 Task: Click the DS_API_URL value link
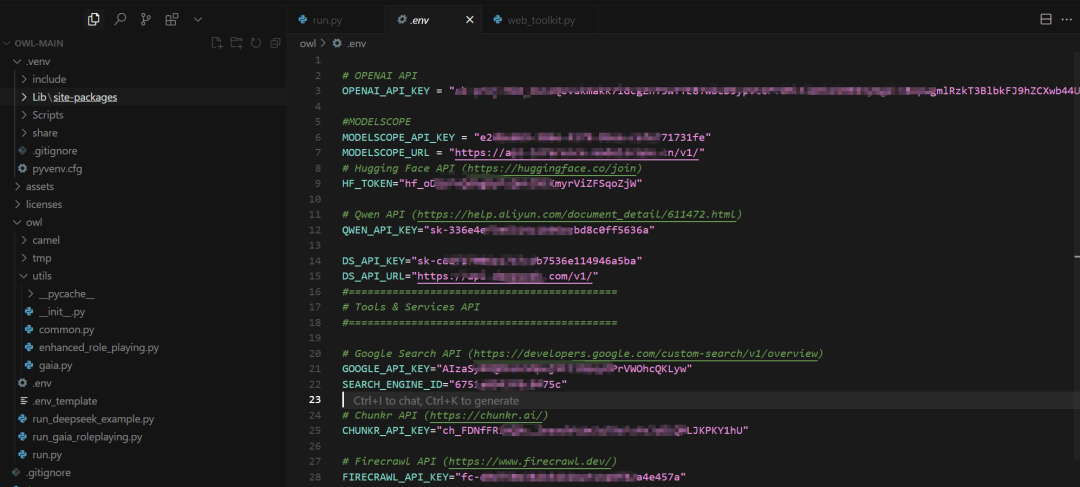505,277
